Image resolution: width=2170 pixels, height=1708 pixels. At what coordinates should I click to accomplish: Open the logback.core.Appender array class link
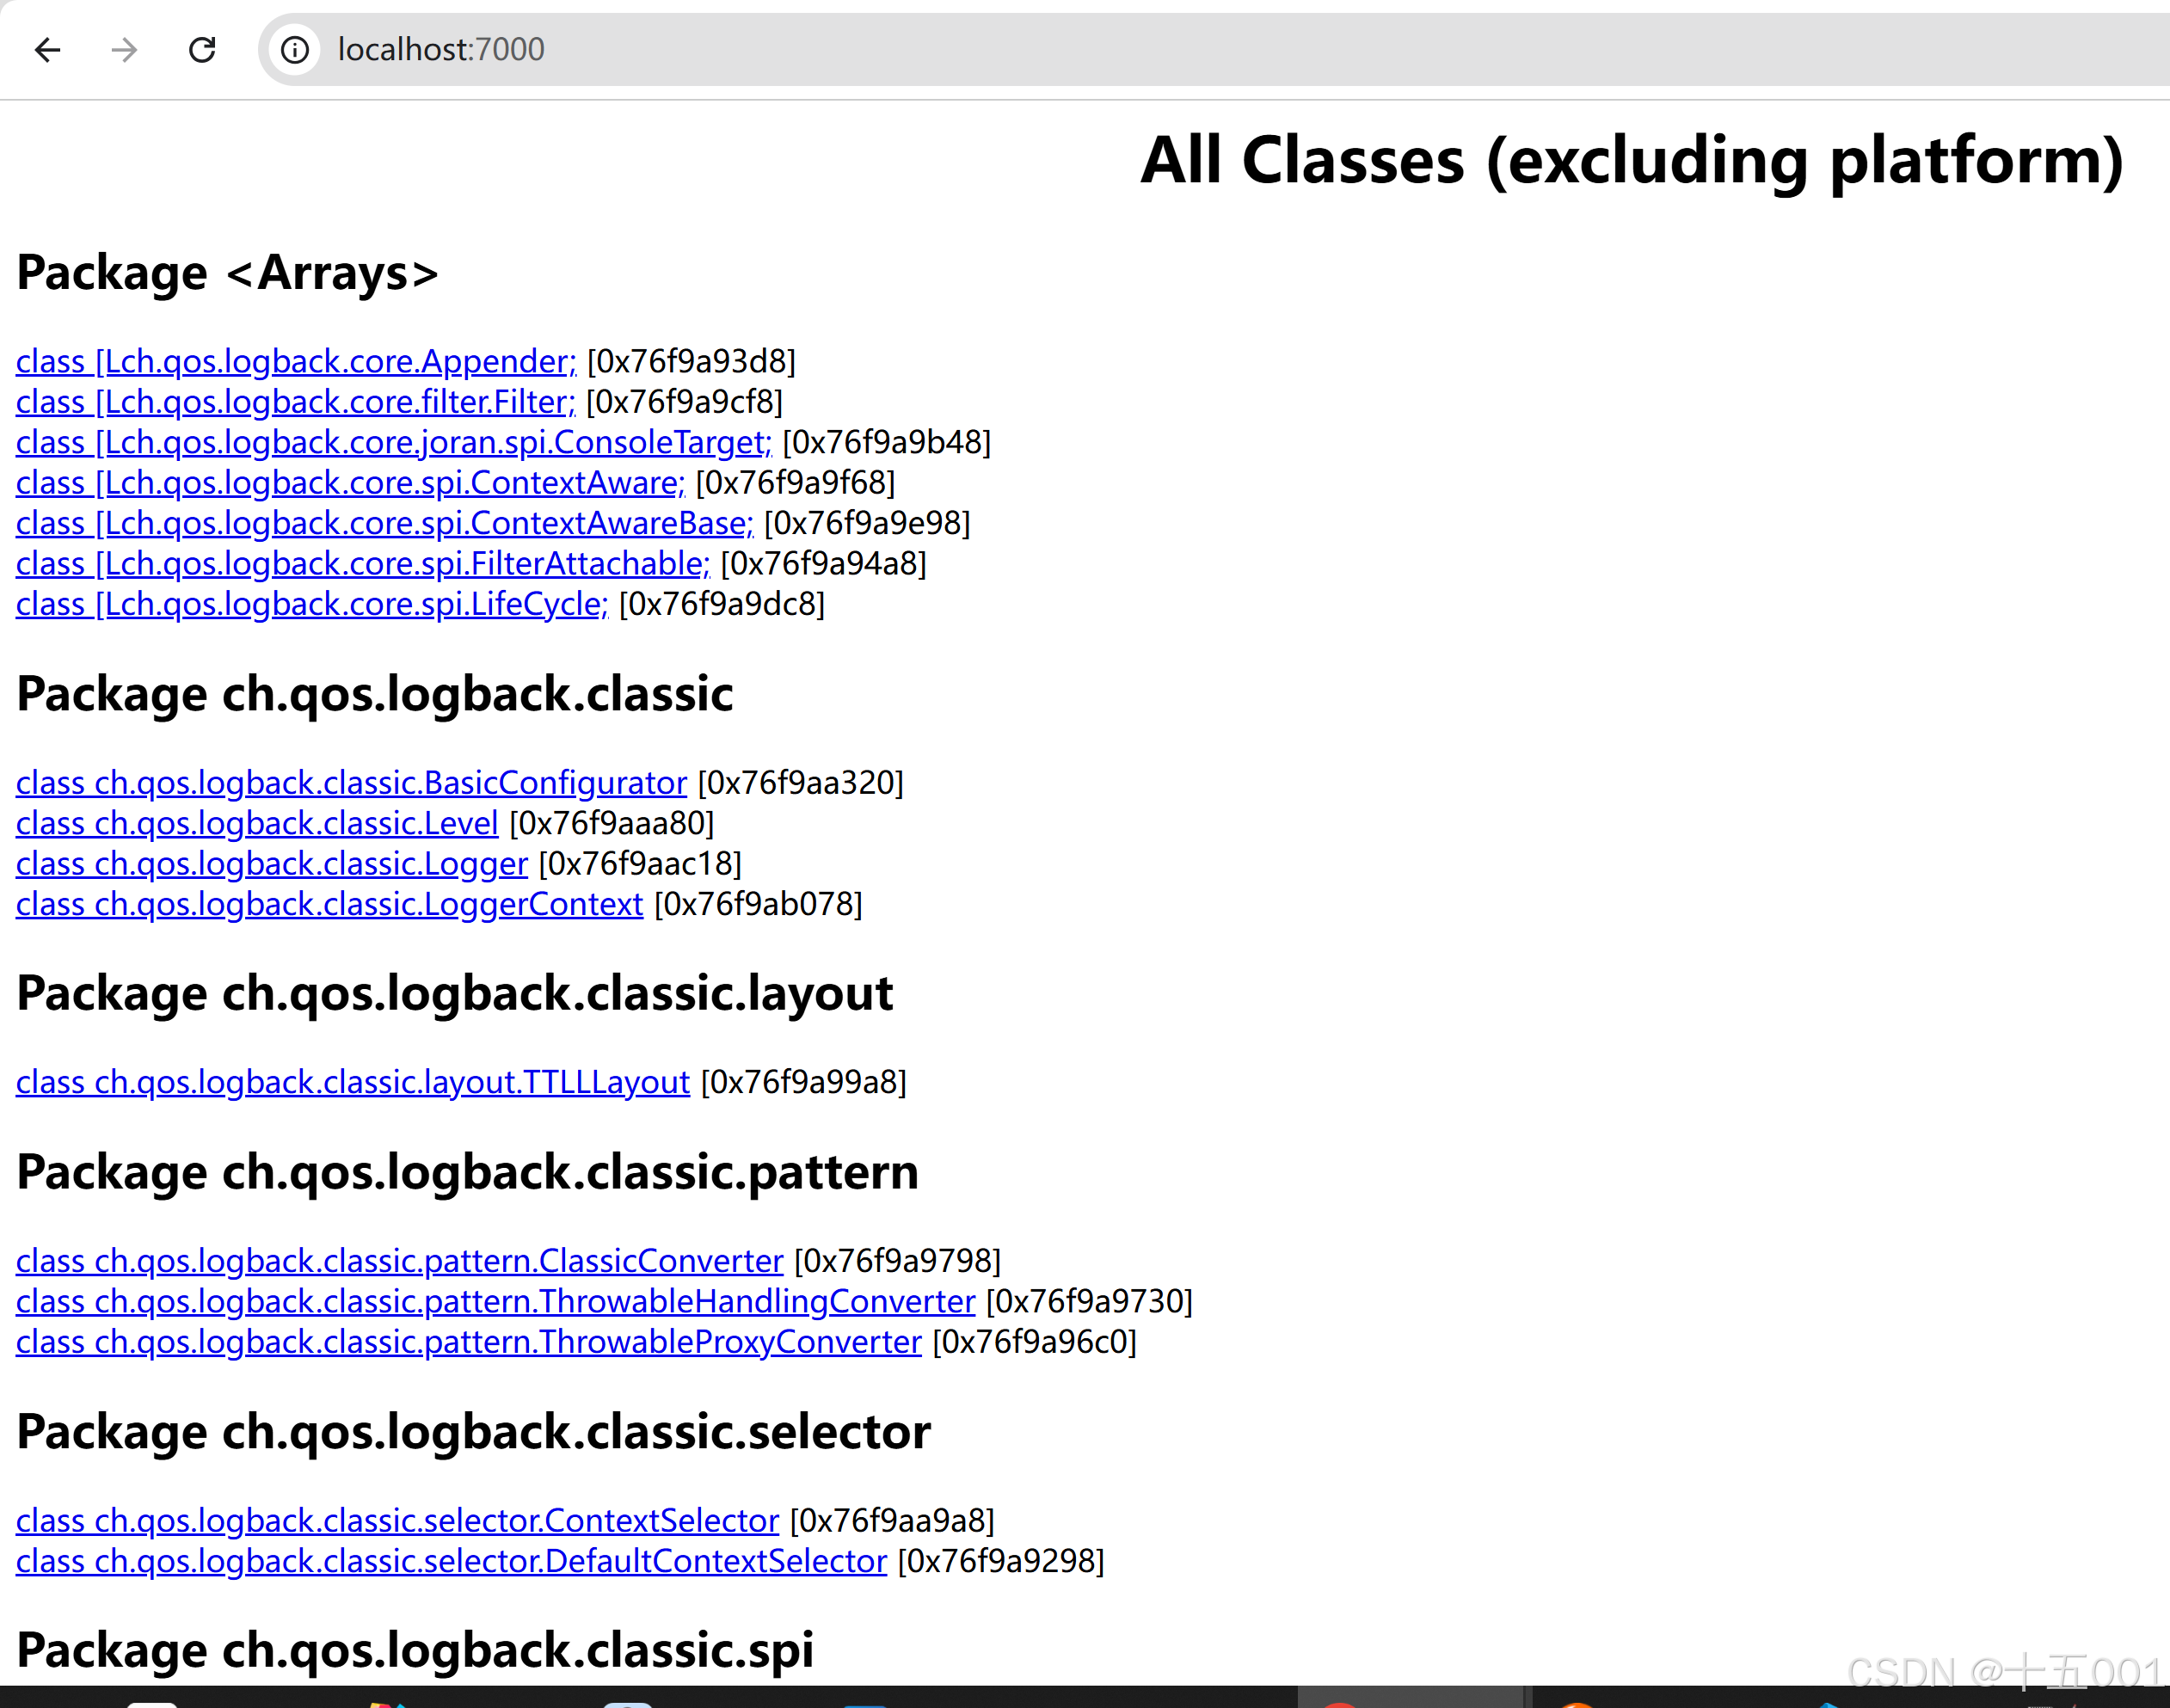pos(296,361)
